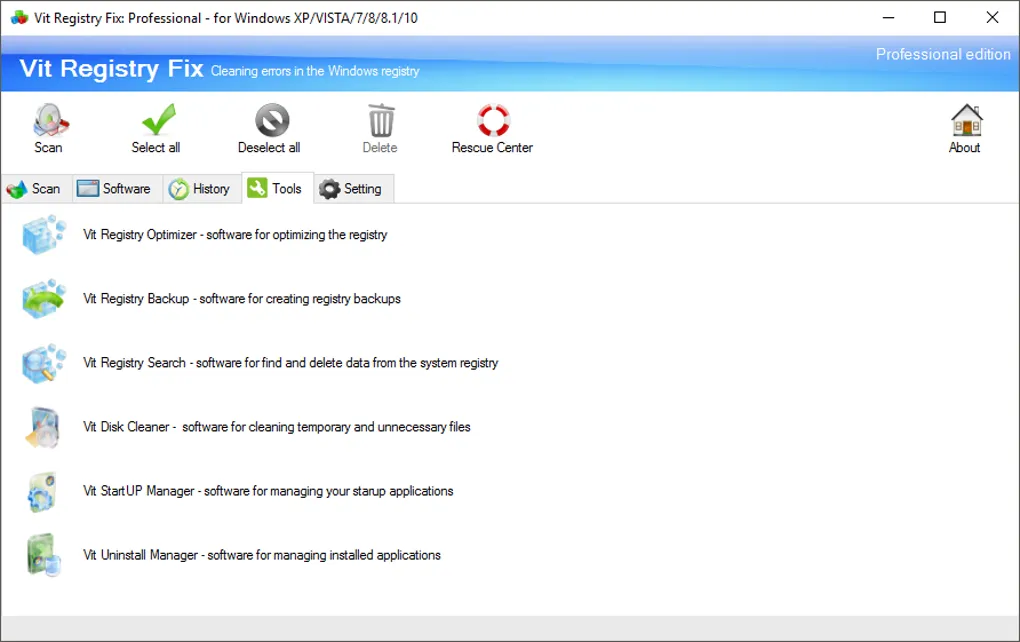Switch to the Scan tab
The height and width of the screenshot is (642, 1020).
point(37,189)
